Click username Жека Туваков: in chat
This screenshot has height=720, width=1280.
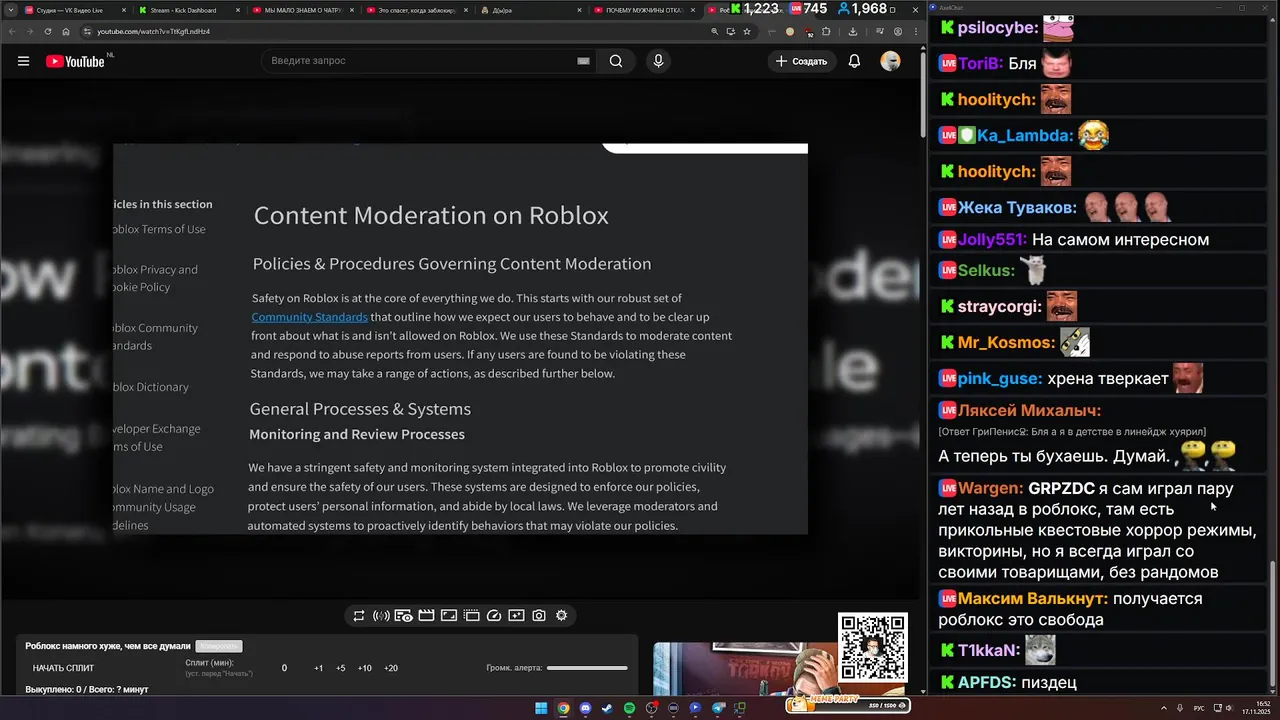tap(1017, 207)
